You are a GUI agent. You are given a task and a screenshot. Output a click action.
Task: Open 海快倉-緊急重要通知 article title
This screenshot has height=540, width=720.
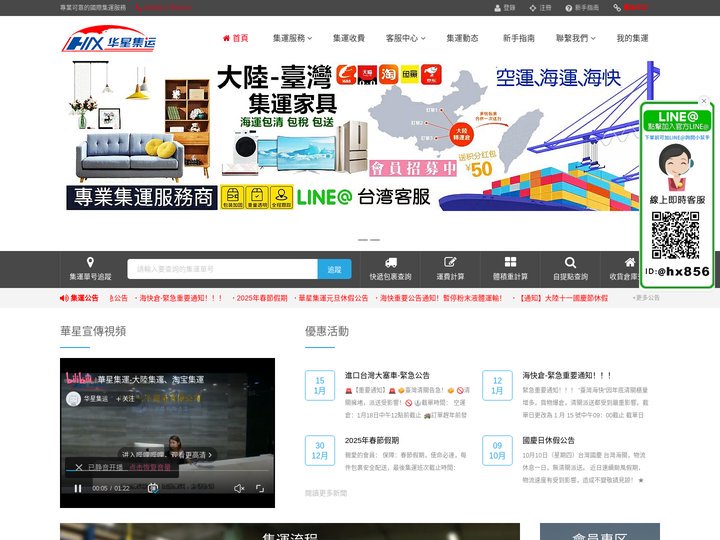pyautogui.click(x=567, y=375)
